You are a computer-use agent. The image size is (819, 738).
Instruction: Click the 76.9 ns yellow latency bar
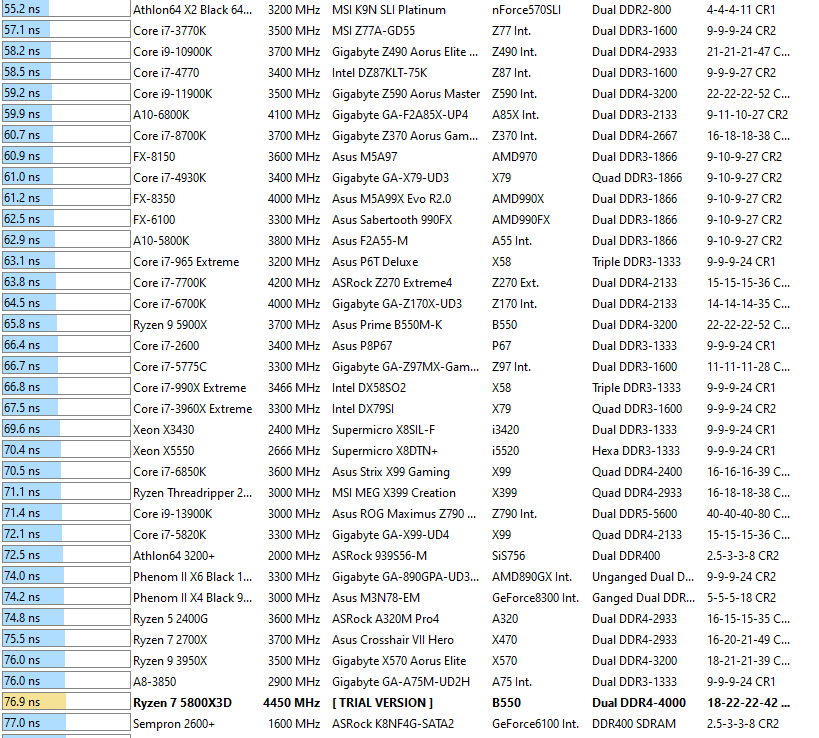66,702
